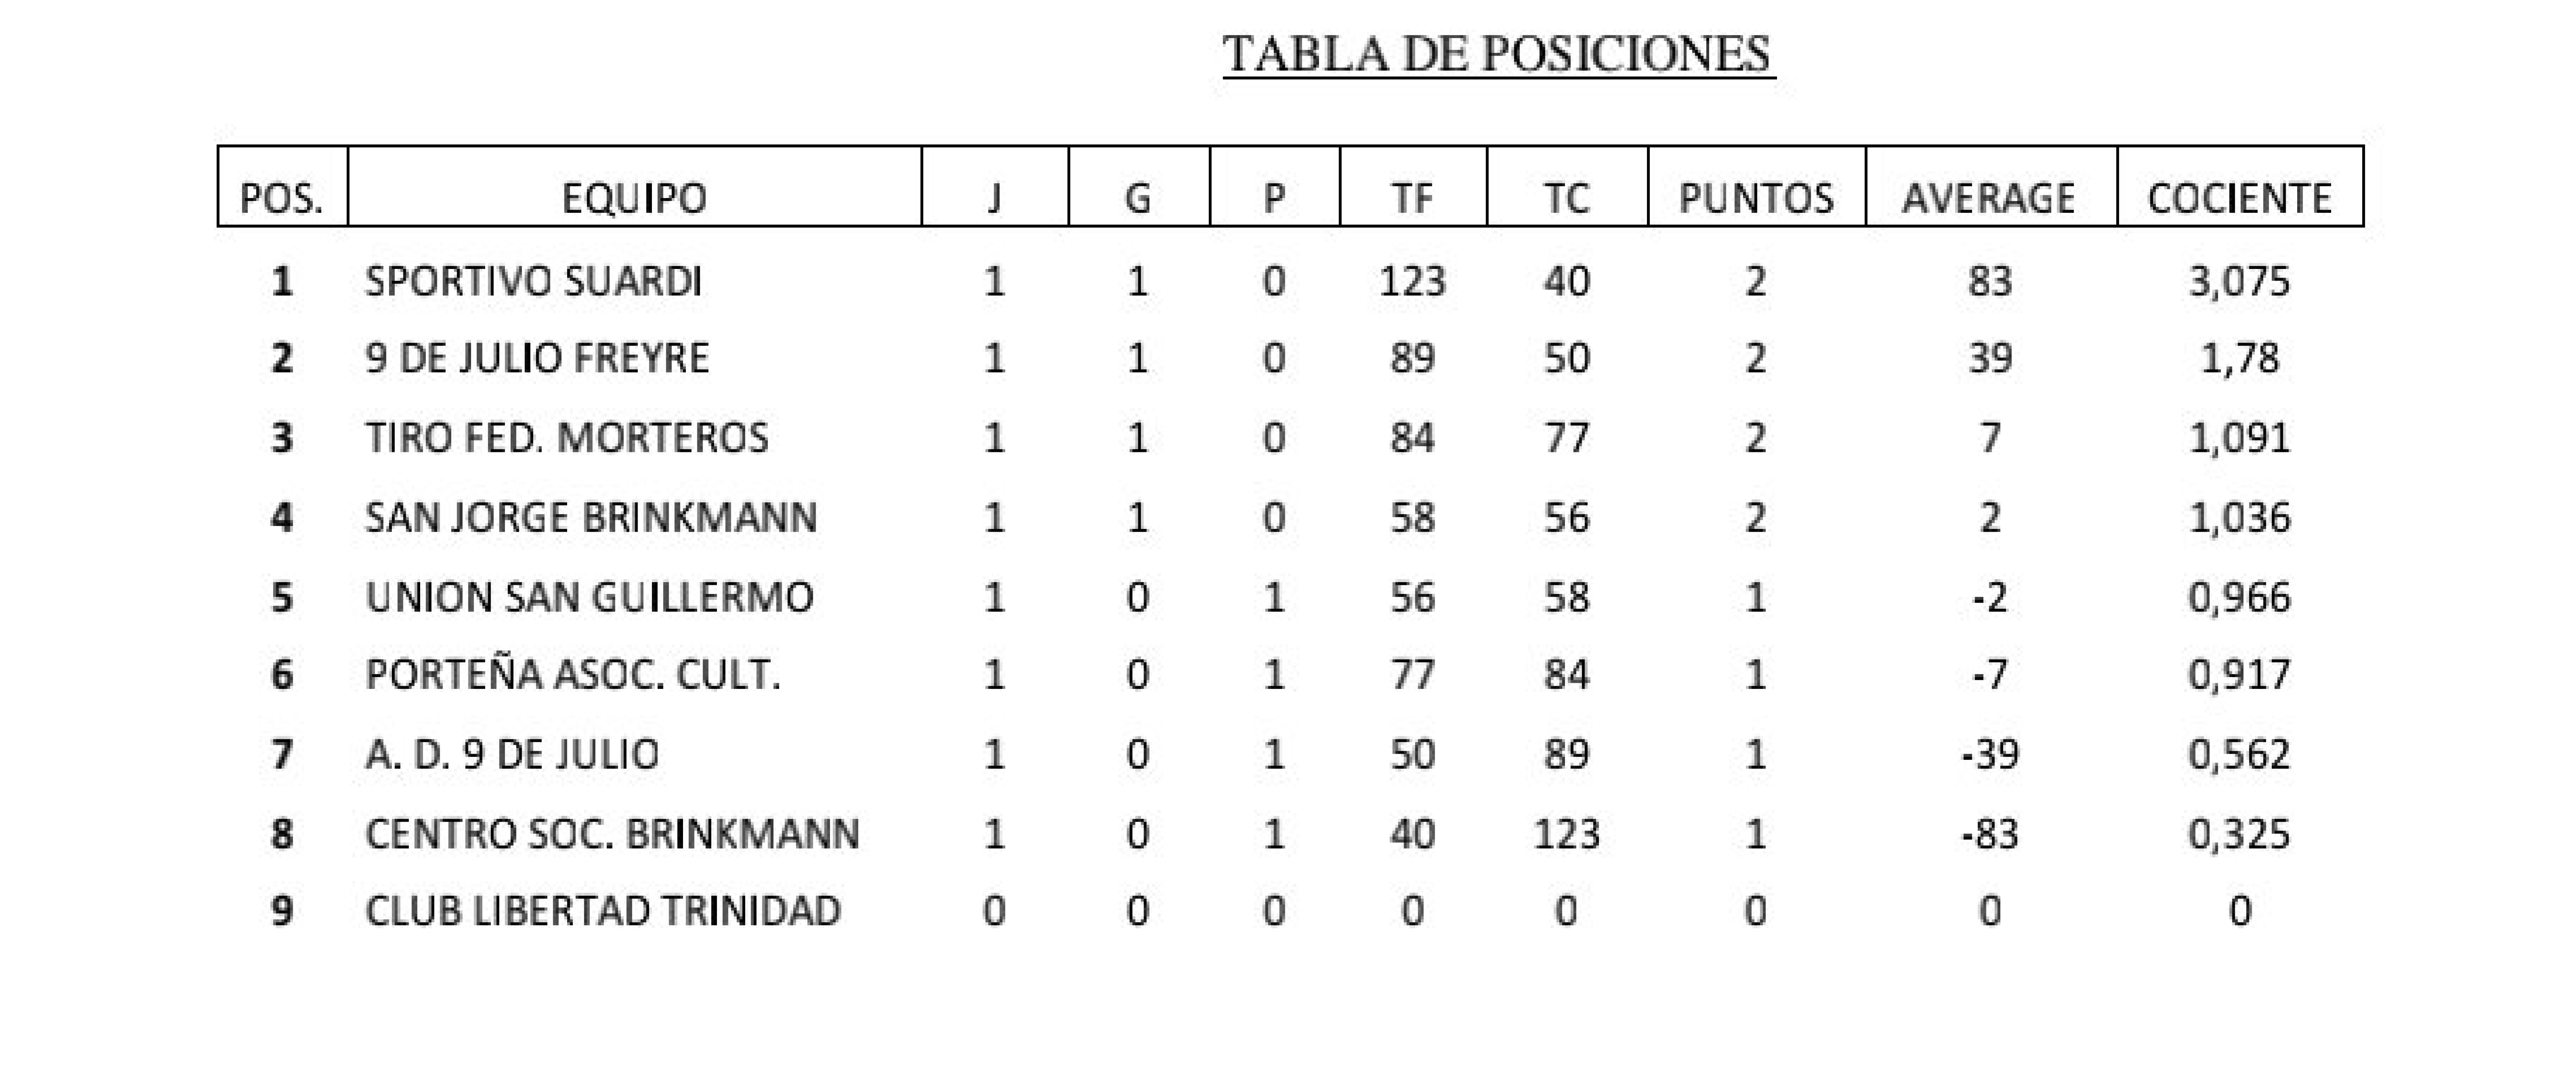The width and height of the screenshot is (2576, 1086).
Task: Click the 1,091 cociente value
Action: pyautogui.click(x=2239, y=438)
